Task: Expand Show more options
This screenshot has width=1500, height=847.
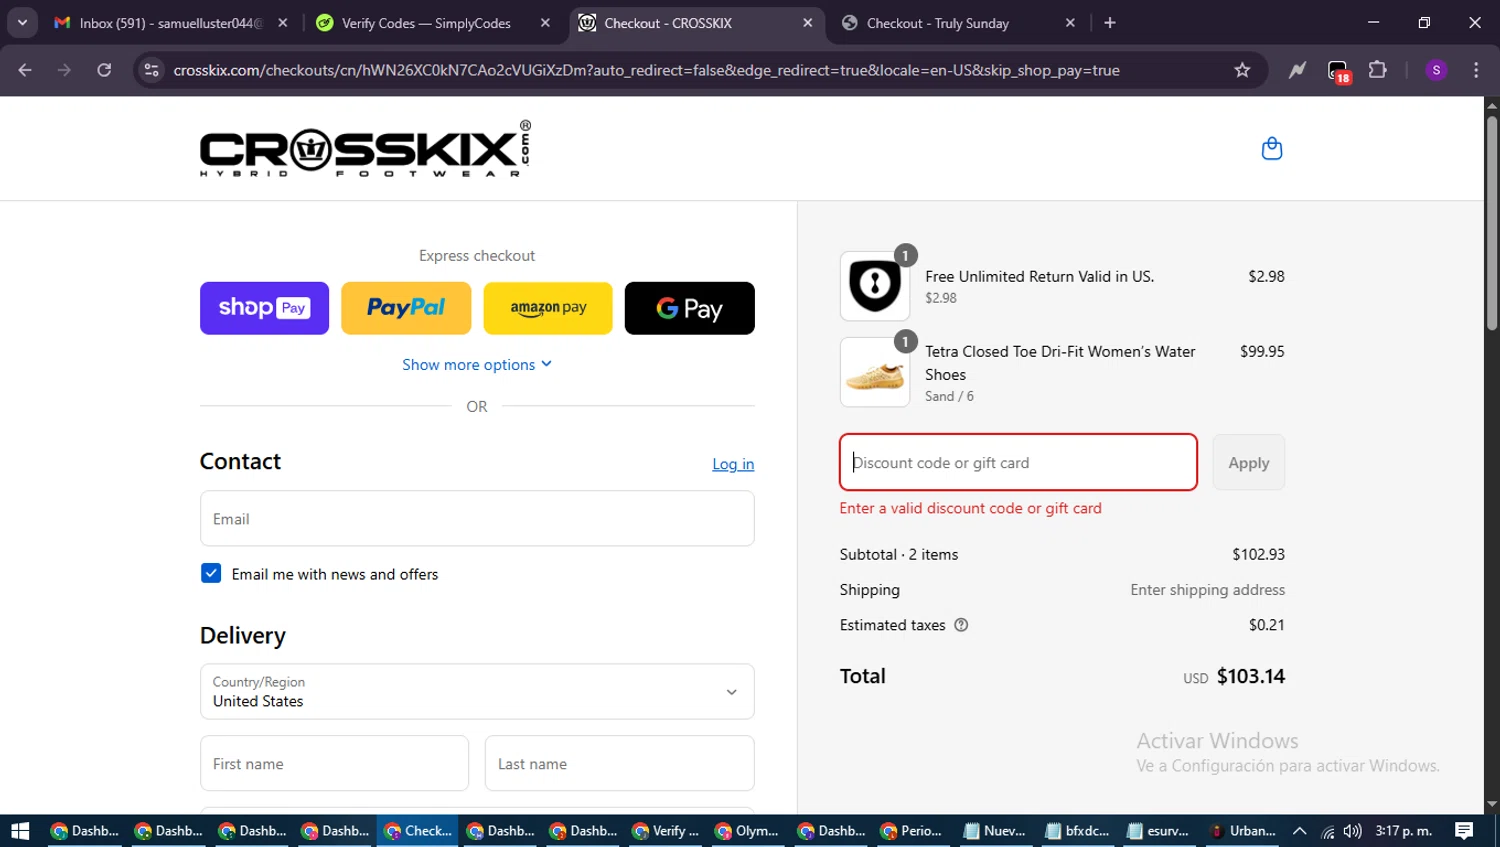Action: 477,365
